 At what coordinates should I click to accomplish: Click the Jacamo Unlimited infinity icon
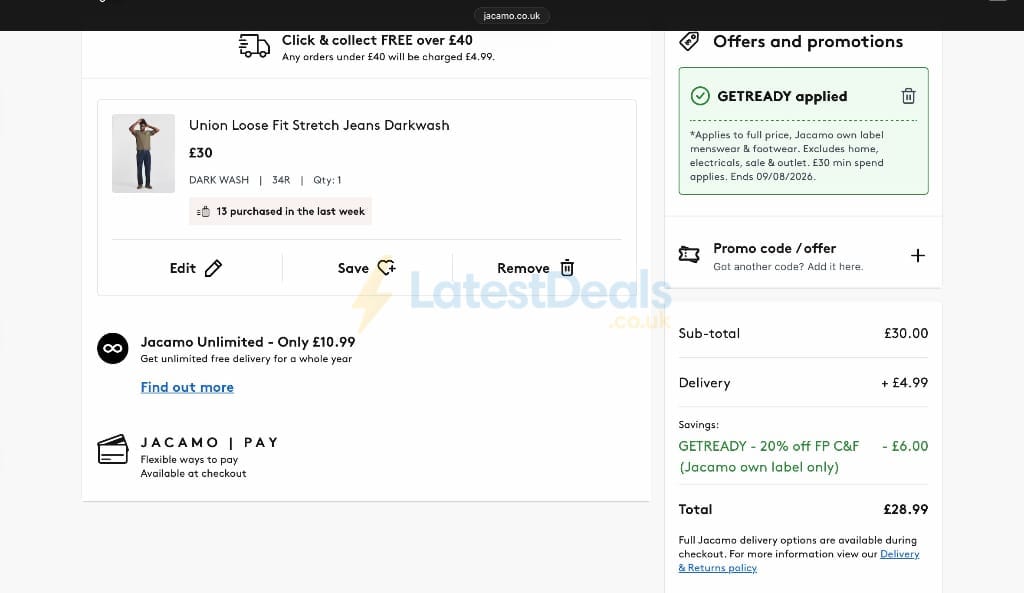(113, 348)
